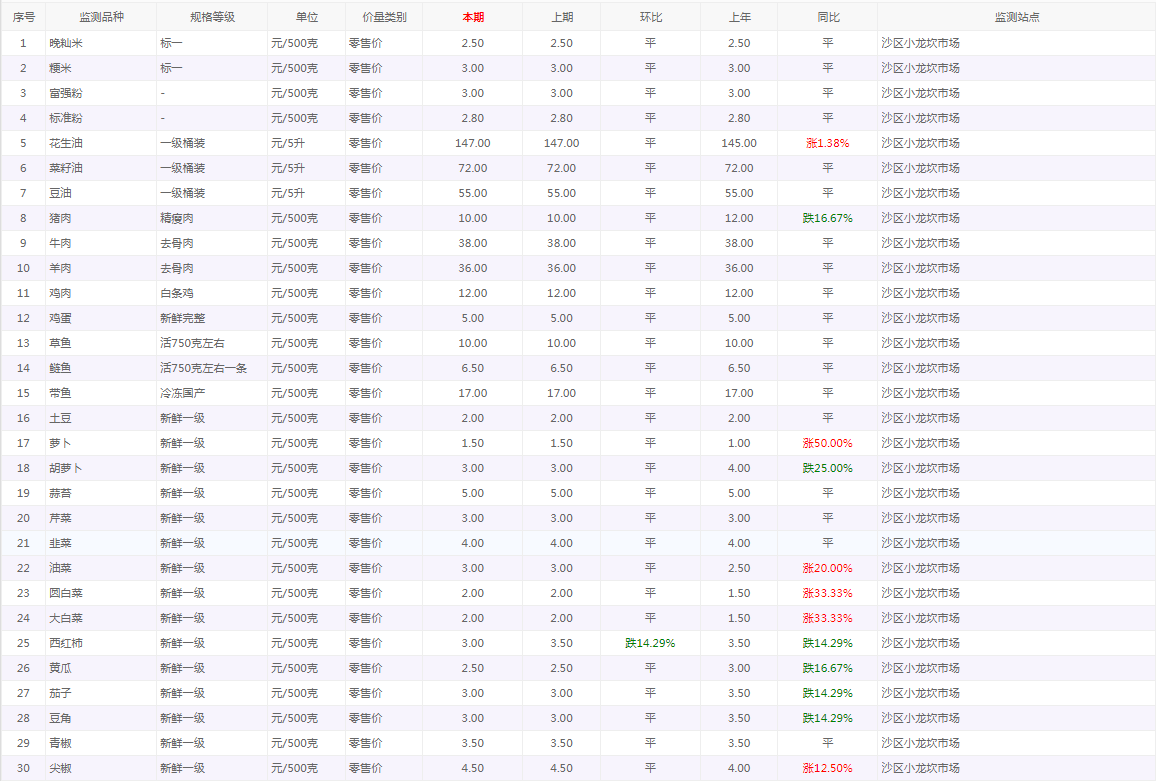
Task: Click the 72.00 本期 price of 菜籽油
Action: [473, 169]
